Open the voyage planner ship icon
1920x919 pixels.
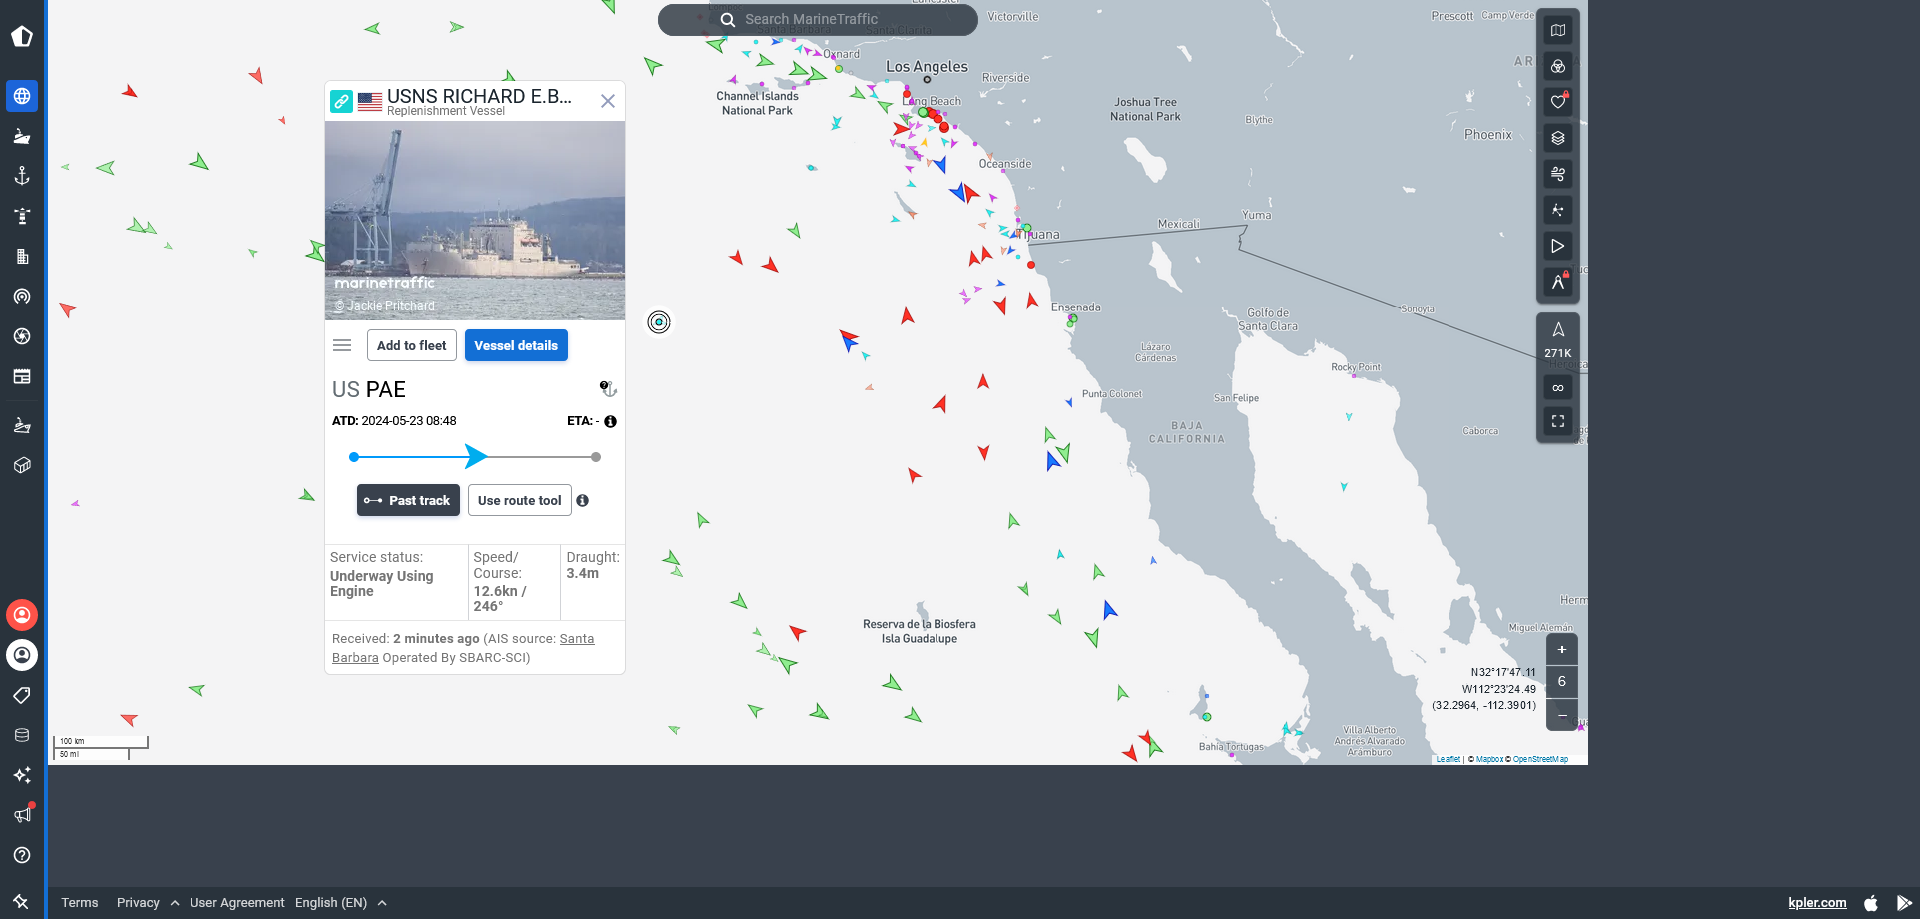(22, 425)
